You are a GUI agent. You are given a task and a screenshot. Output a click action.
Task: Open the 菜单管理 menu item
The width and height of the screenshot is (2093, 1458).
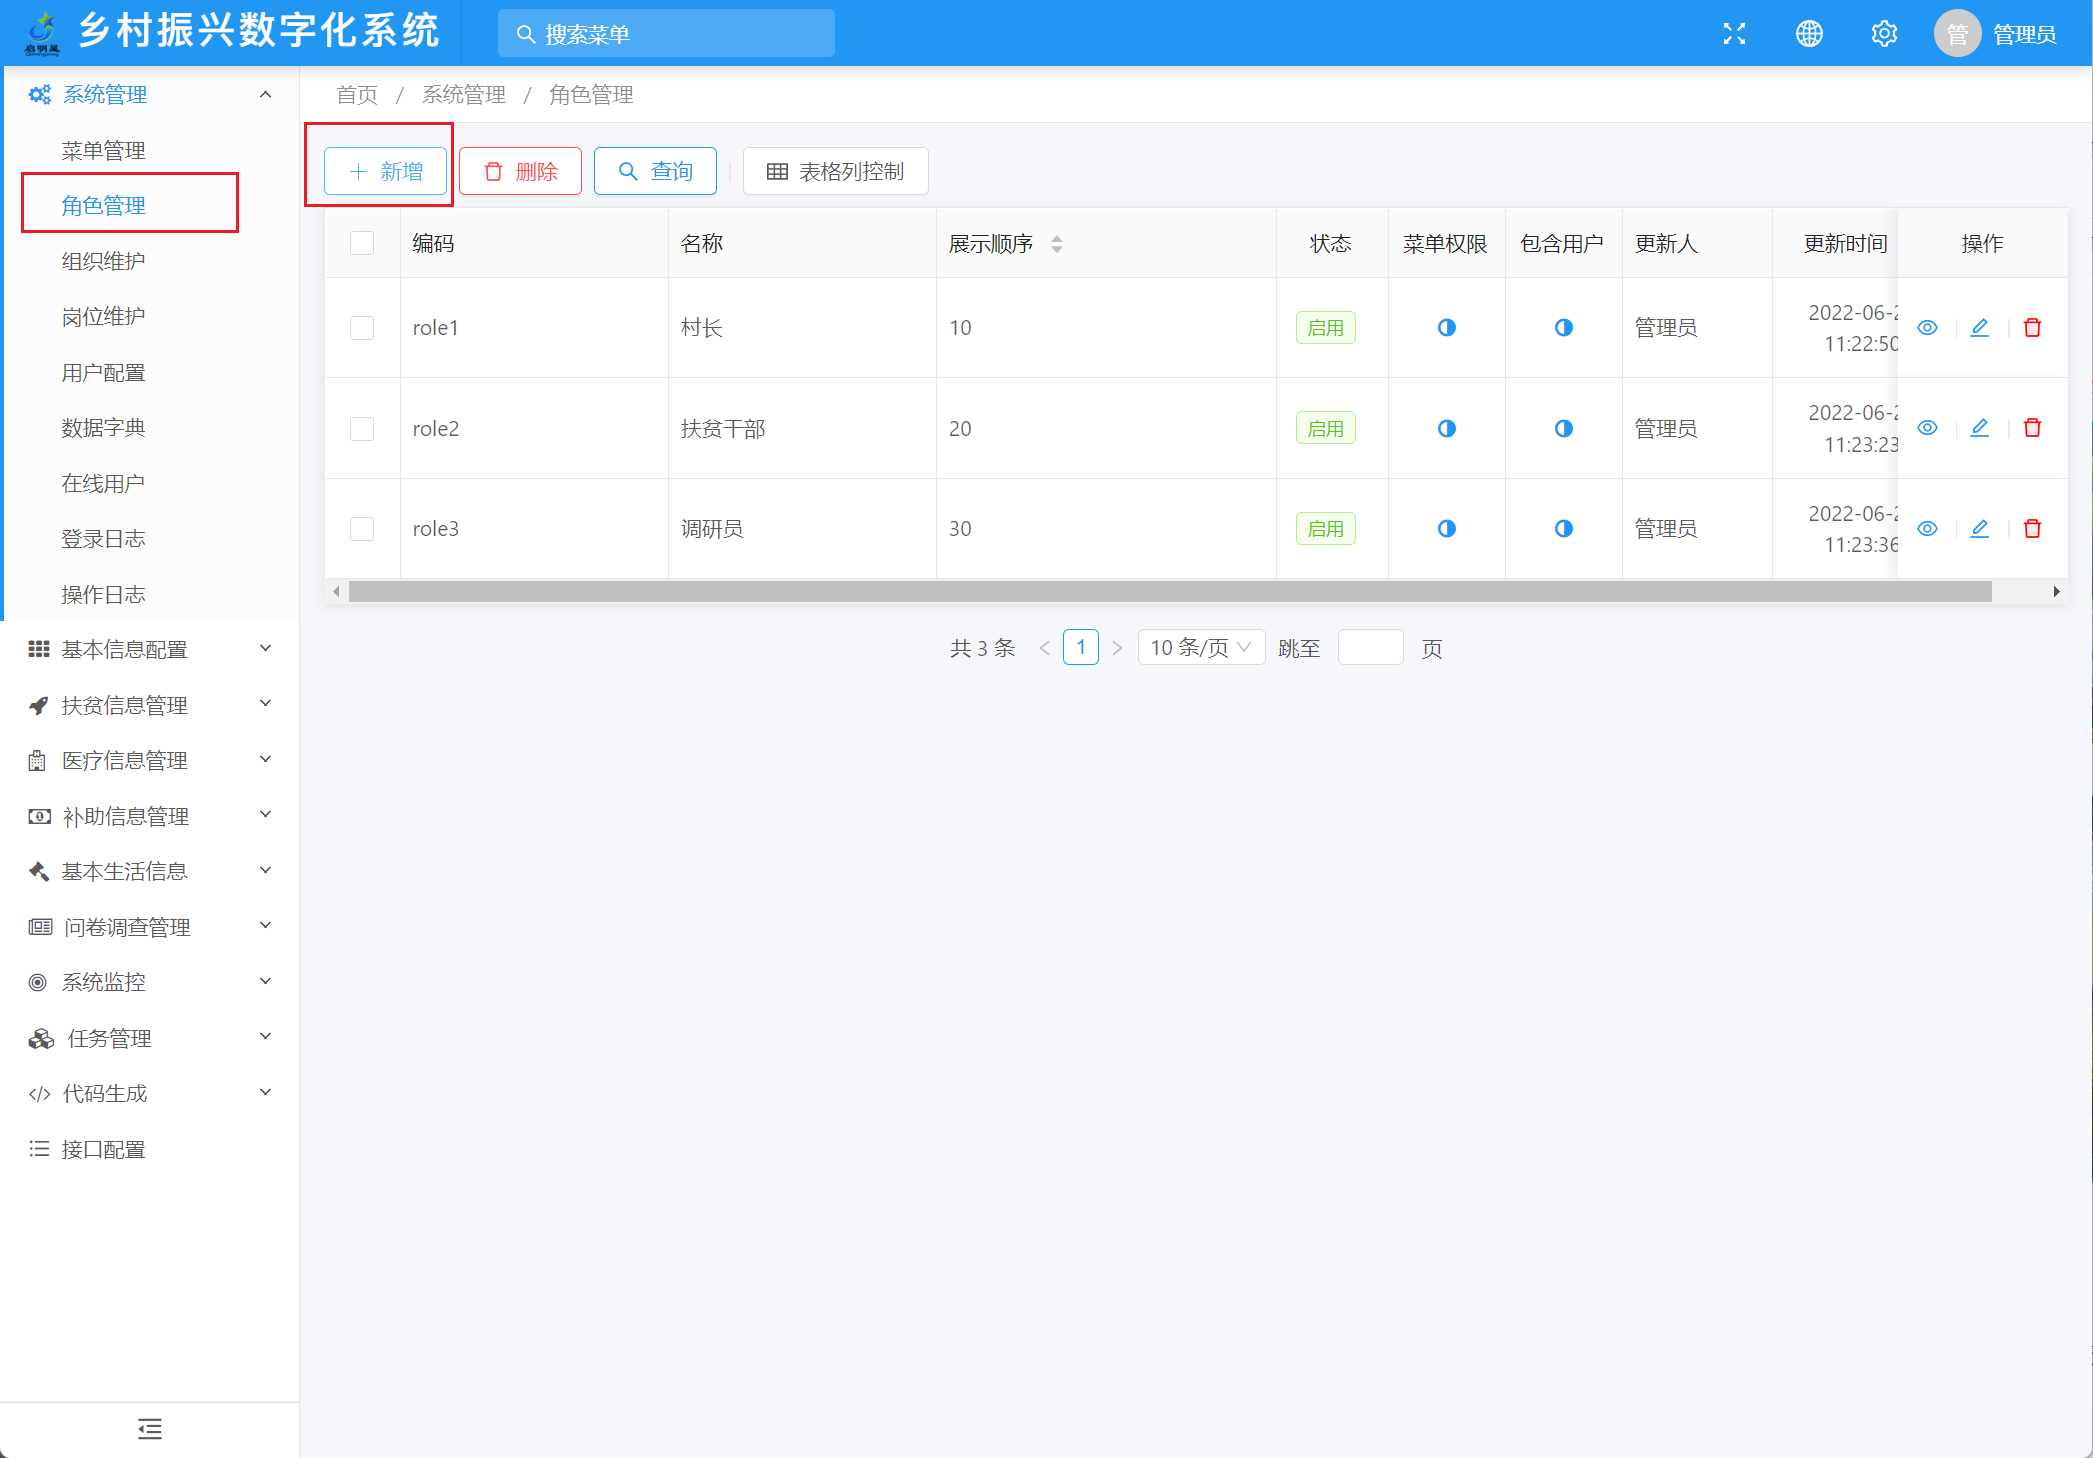(x=104, y=151)
